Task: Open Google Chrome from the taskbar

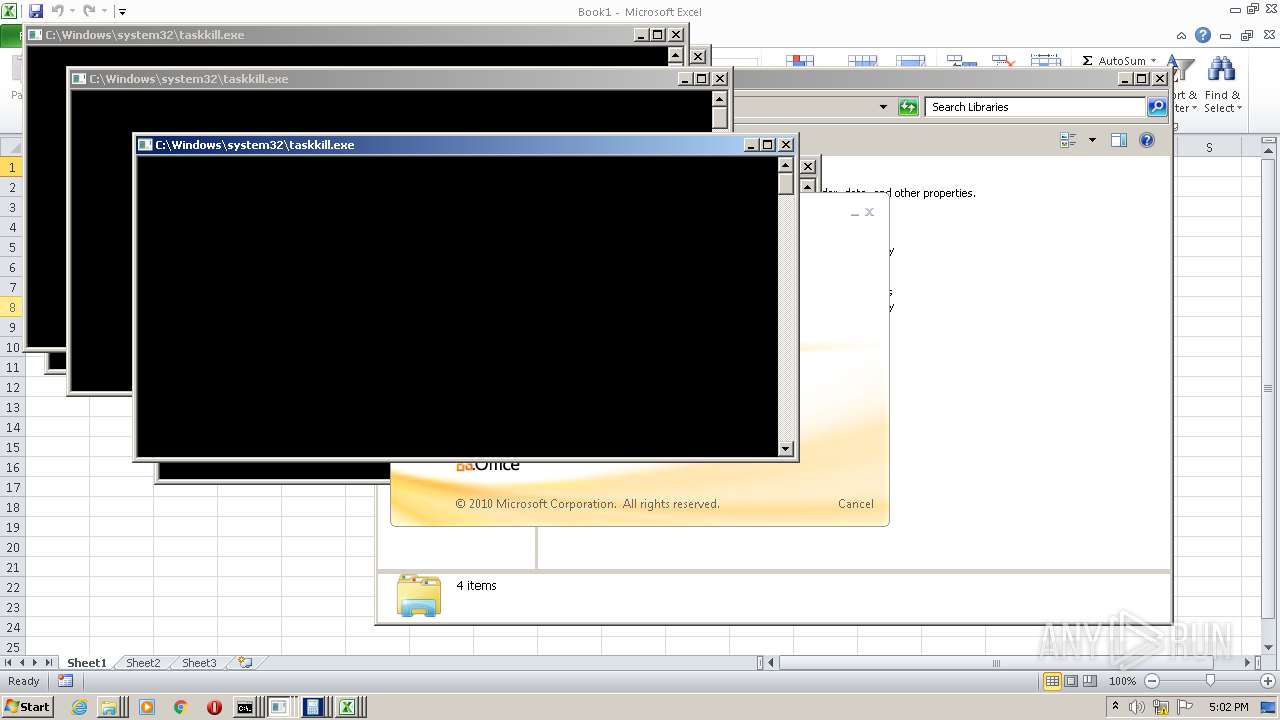Action: pos(180,707)
